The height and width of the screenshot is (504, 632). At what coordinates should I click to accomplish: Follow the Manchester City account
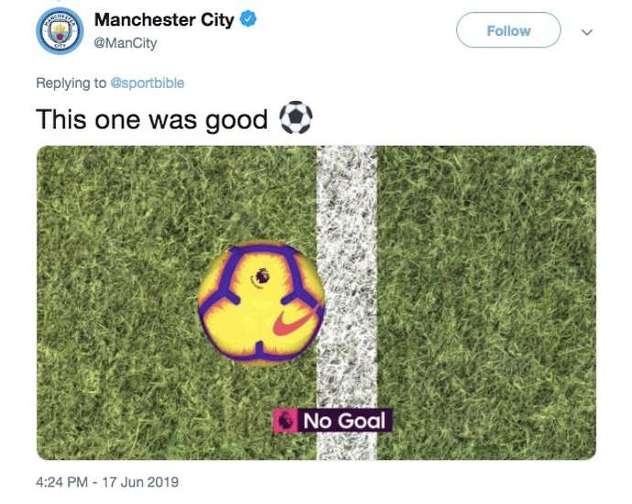508,30
